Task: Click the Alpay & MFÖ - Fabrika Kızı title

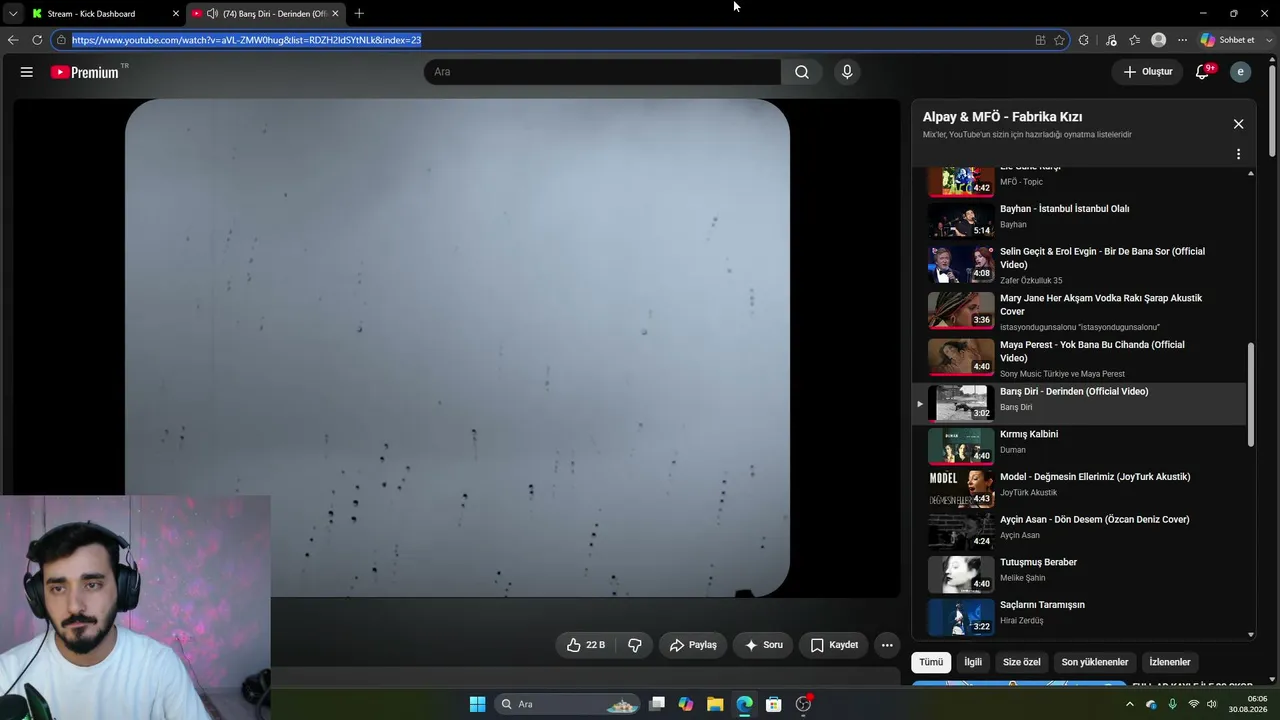Action: 1002,117
